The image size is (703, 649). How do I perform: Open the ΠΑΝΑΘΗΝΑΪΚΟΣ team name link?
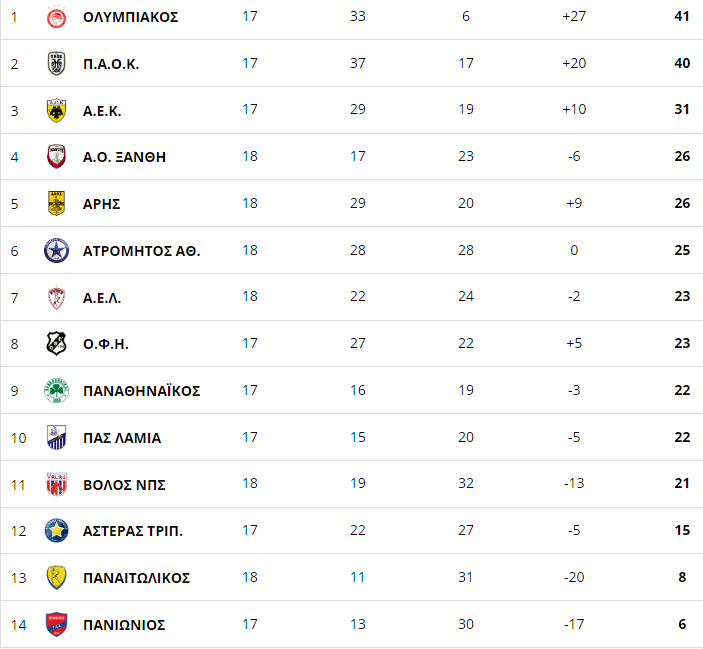142,390
